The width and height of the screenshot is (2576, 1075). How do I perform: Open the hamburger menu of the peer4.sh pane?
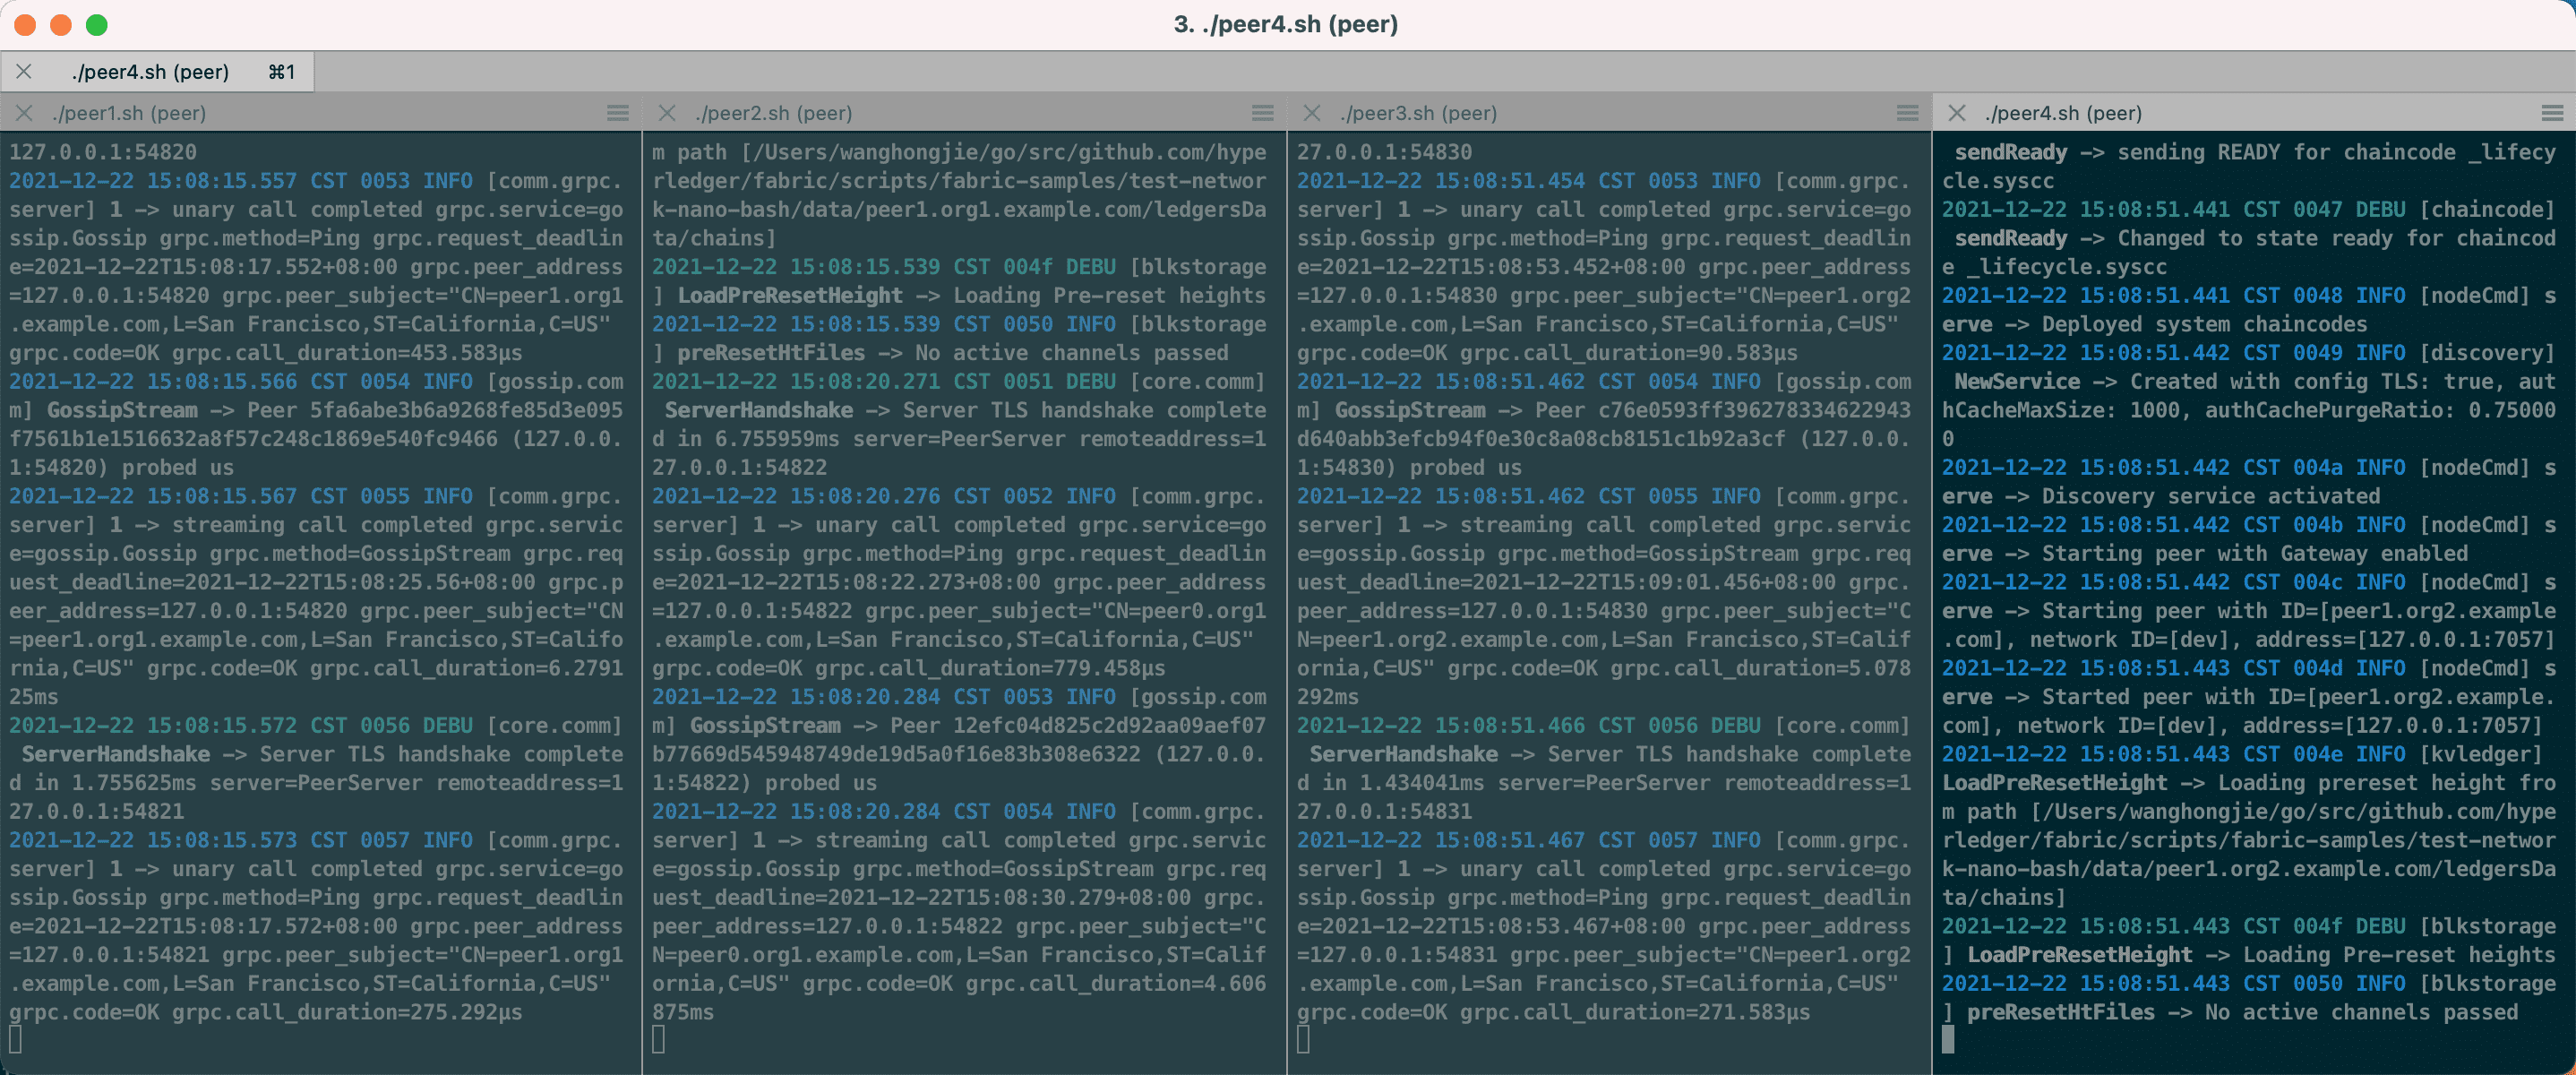point(2552,113)
